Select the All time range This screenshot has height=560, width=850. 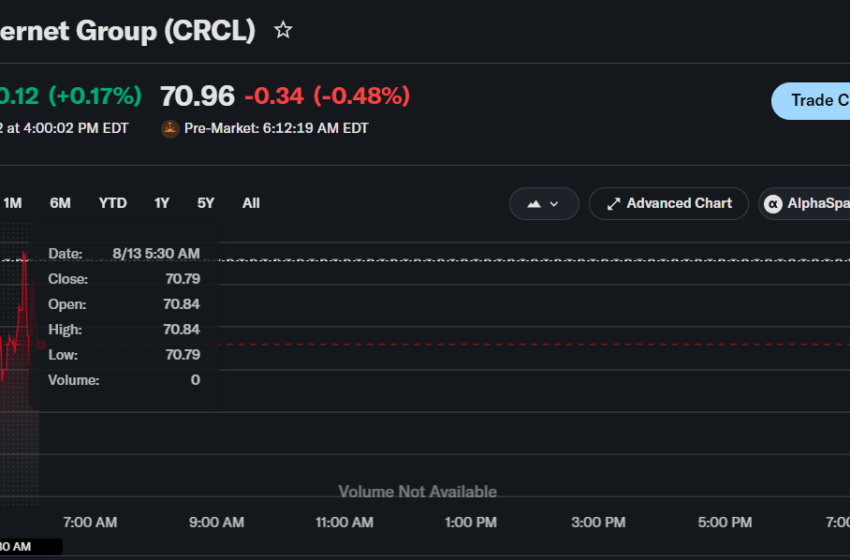[251, 203]
